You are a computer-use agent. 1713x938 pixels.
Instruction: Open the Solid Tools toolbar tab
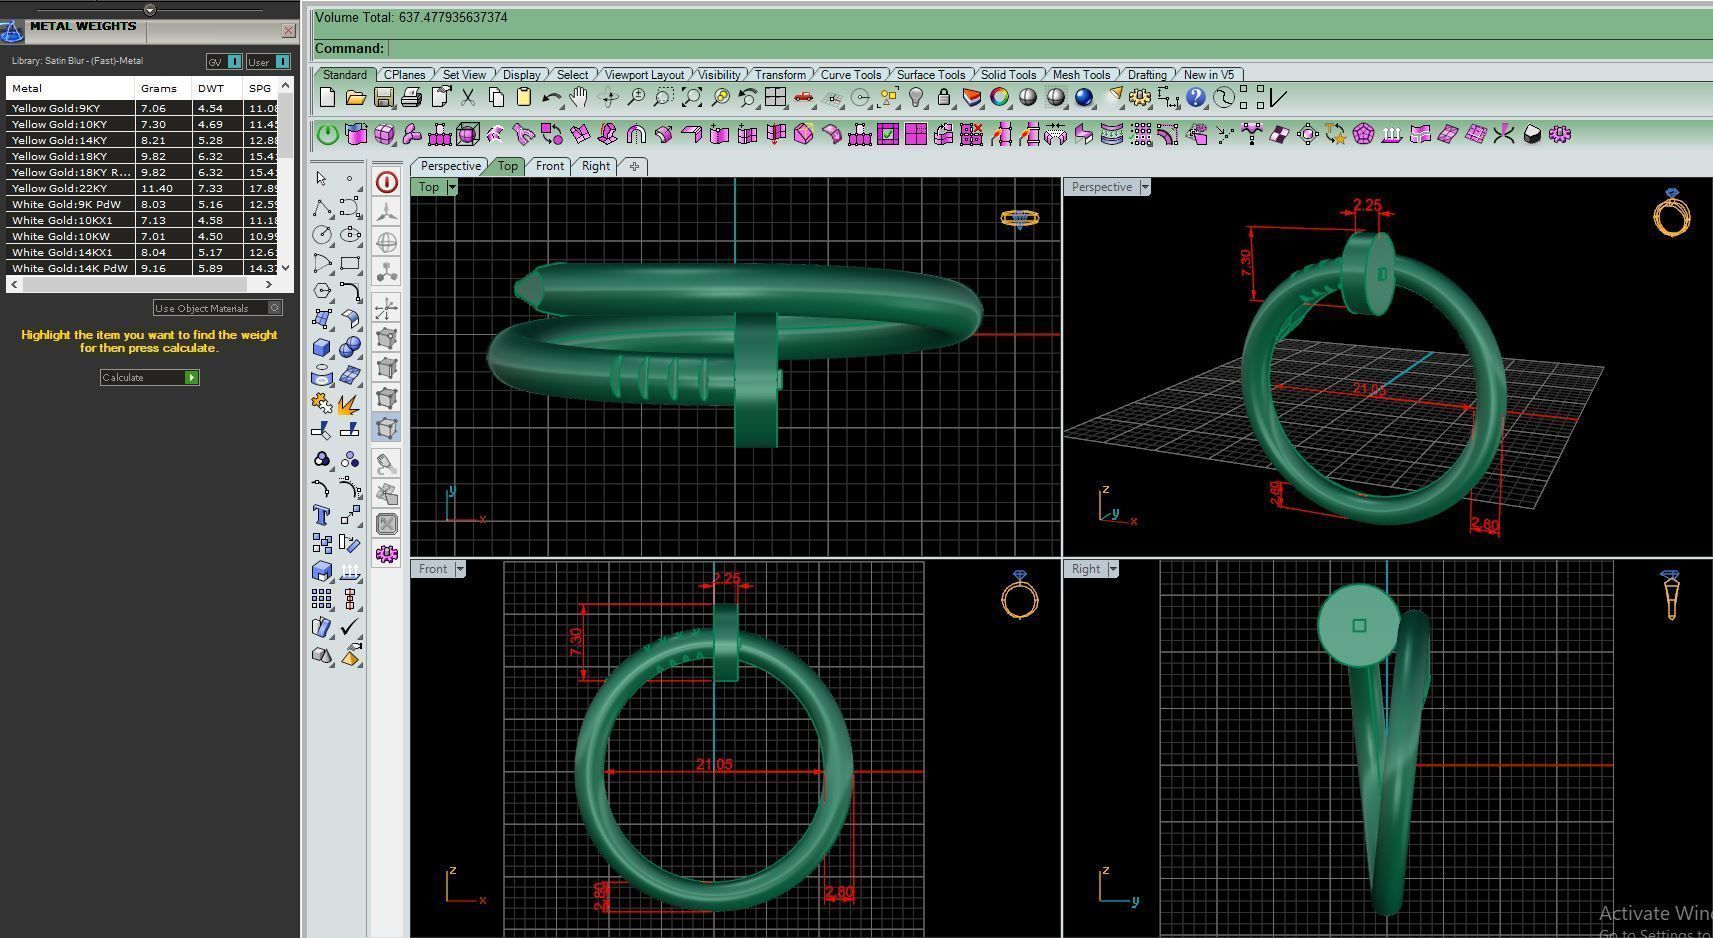[1008, 75]
